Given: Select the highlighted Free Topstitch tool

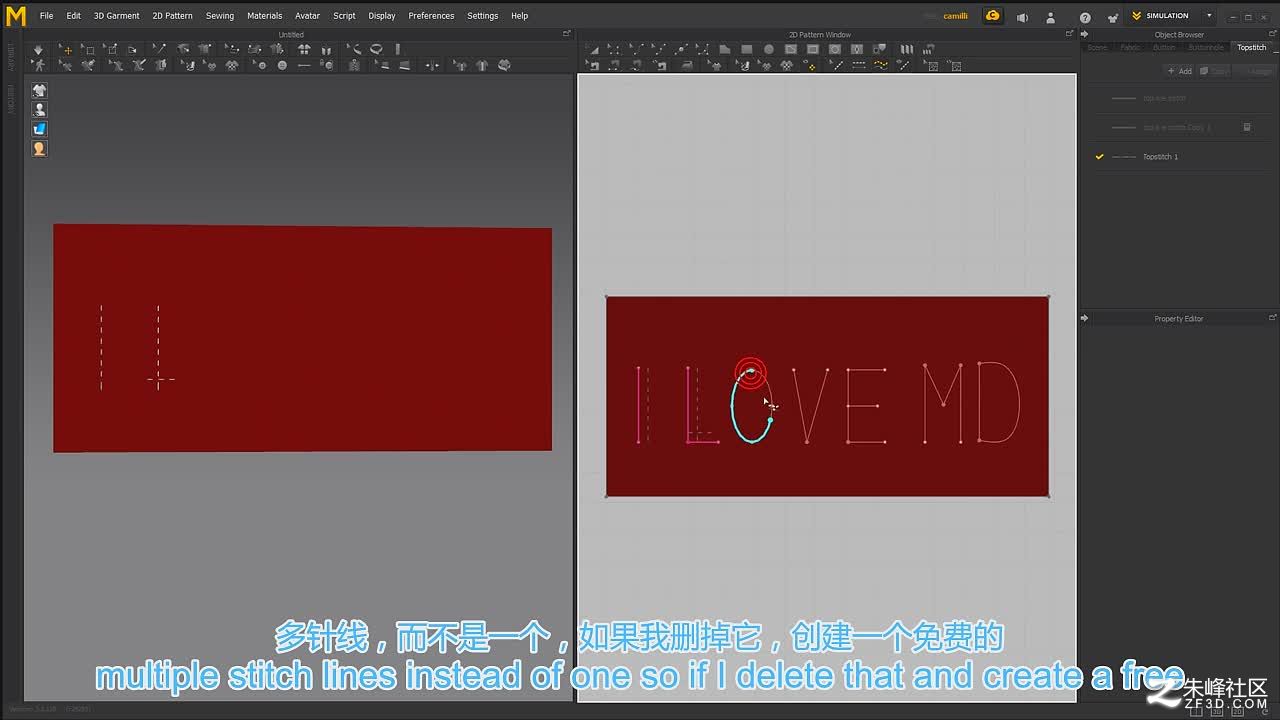Looking at the screenshot, I should point(880,65).
